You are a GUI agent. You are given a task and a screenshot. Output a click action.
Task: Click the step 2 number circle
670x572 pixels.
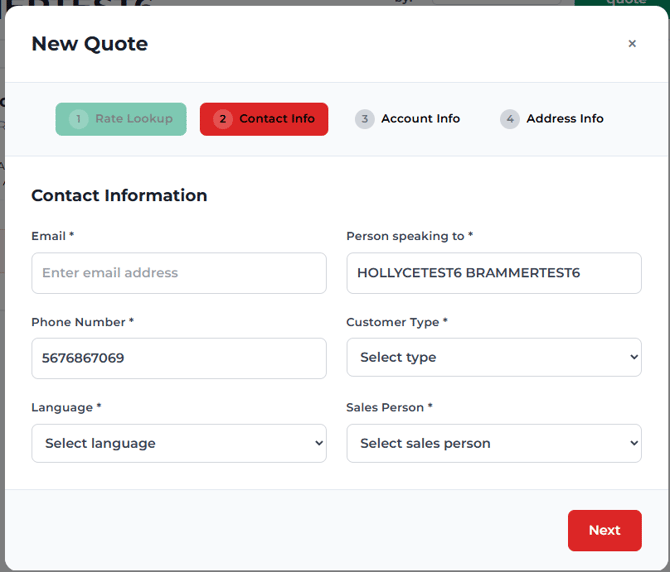tap(222, 119)
